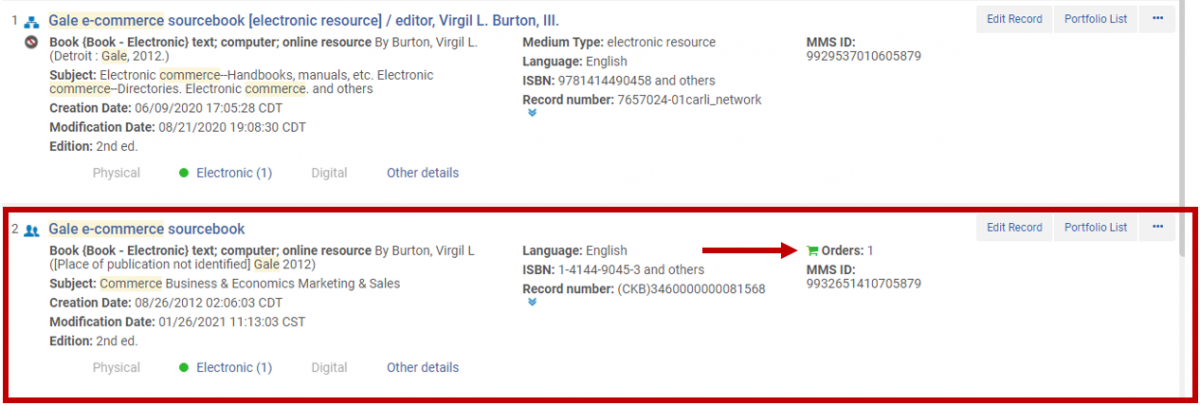Open the first result's title edited by Virgil Burton

point(304,20)
